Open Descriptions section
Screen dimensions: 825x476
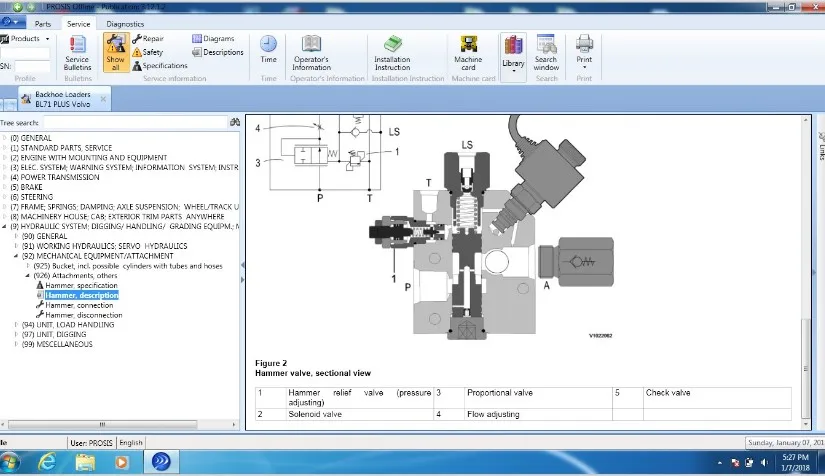pyautogui.click(x=218, y=52)
